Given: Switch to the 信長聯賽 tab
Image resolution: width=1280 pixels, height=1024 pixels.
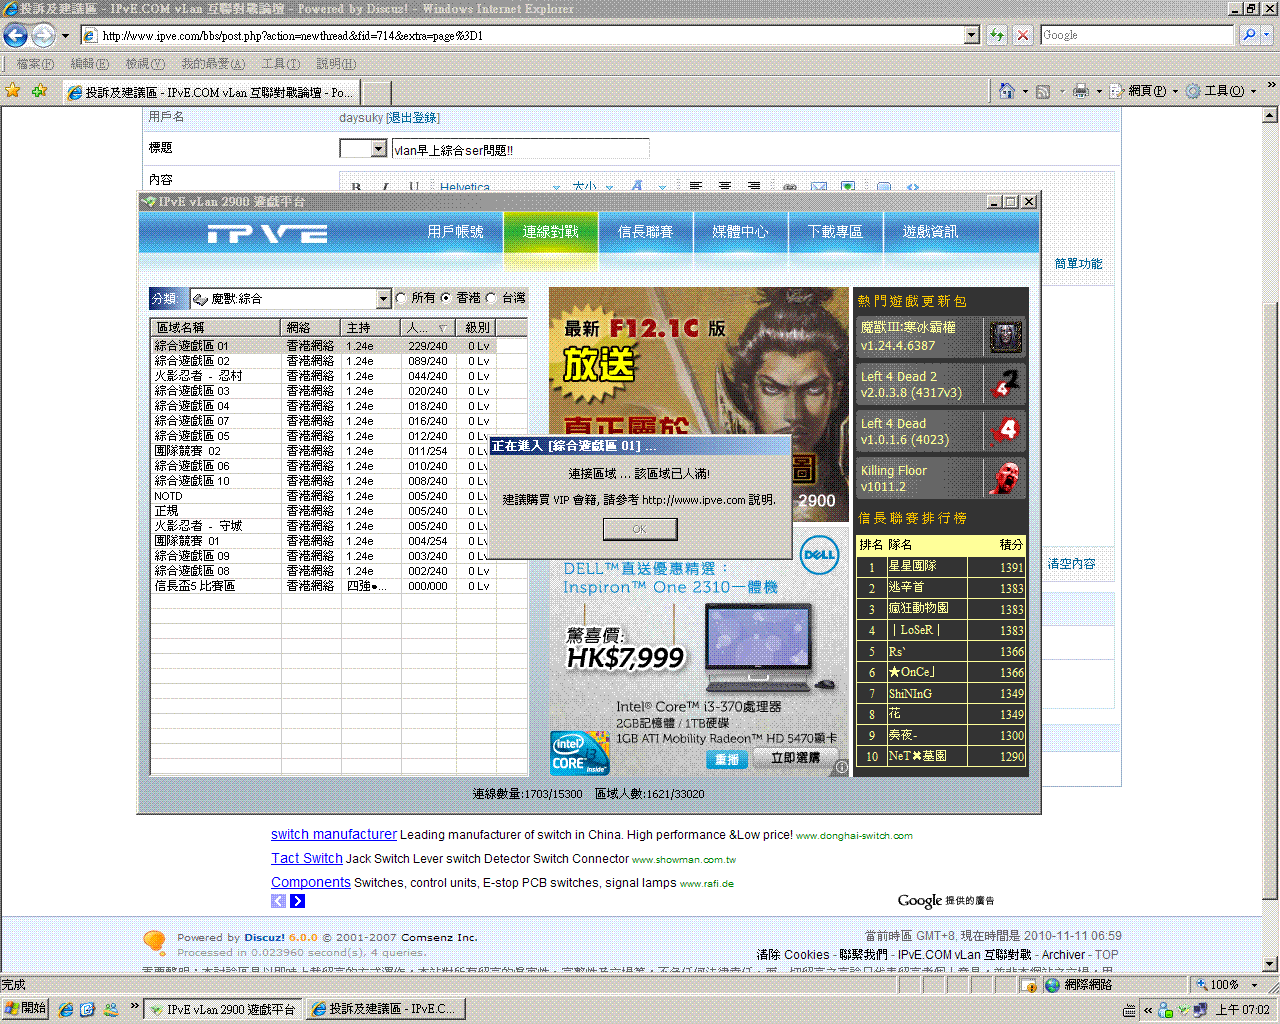Looking at the screenshot, I should click(645, 232).
